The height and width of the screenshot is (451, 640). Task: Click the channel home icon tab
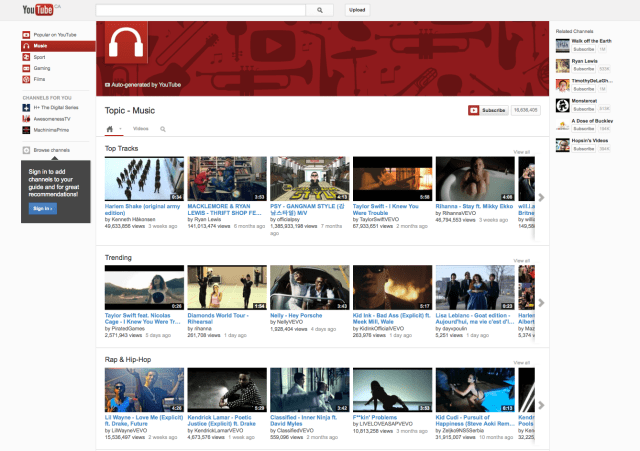(110, 129)
